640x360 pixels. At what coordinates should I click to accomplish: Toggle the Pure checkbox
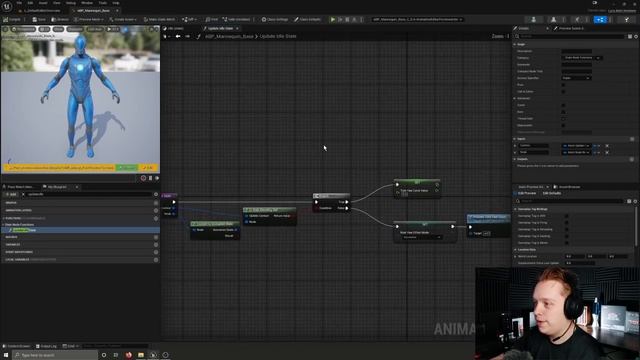tap(563, 85)
